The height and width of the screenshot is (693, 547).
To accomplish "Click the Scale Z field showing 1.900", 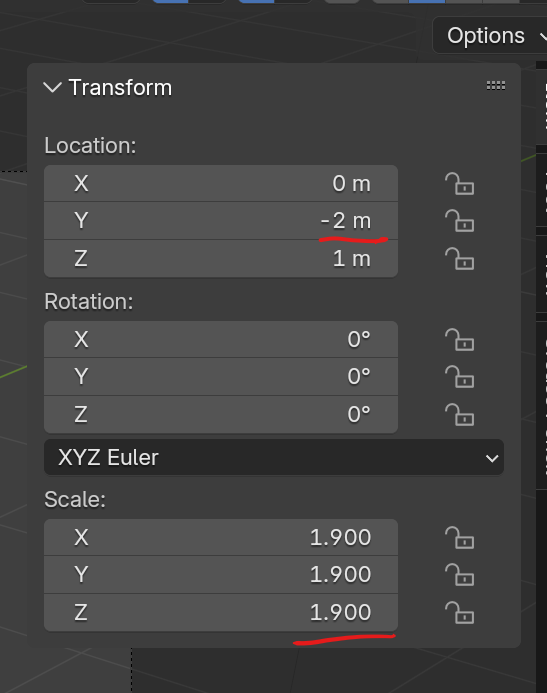I will click(x=221, y=613).
